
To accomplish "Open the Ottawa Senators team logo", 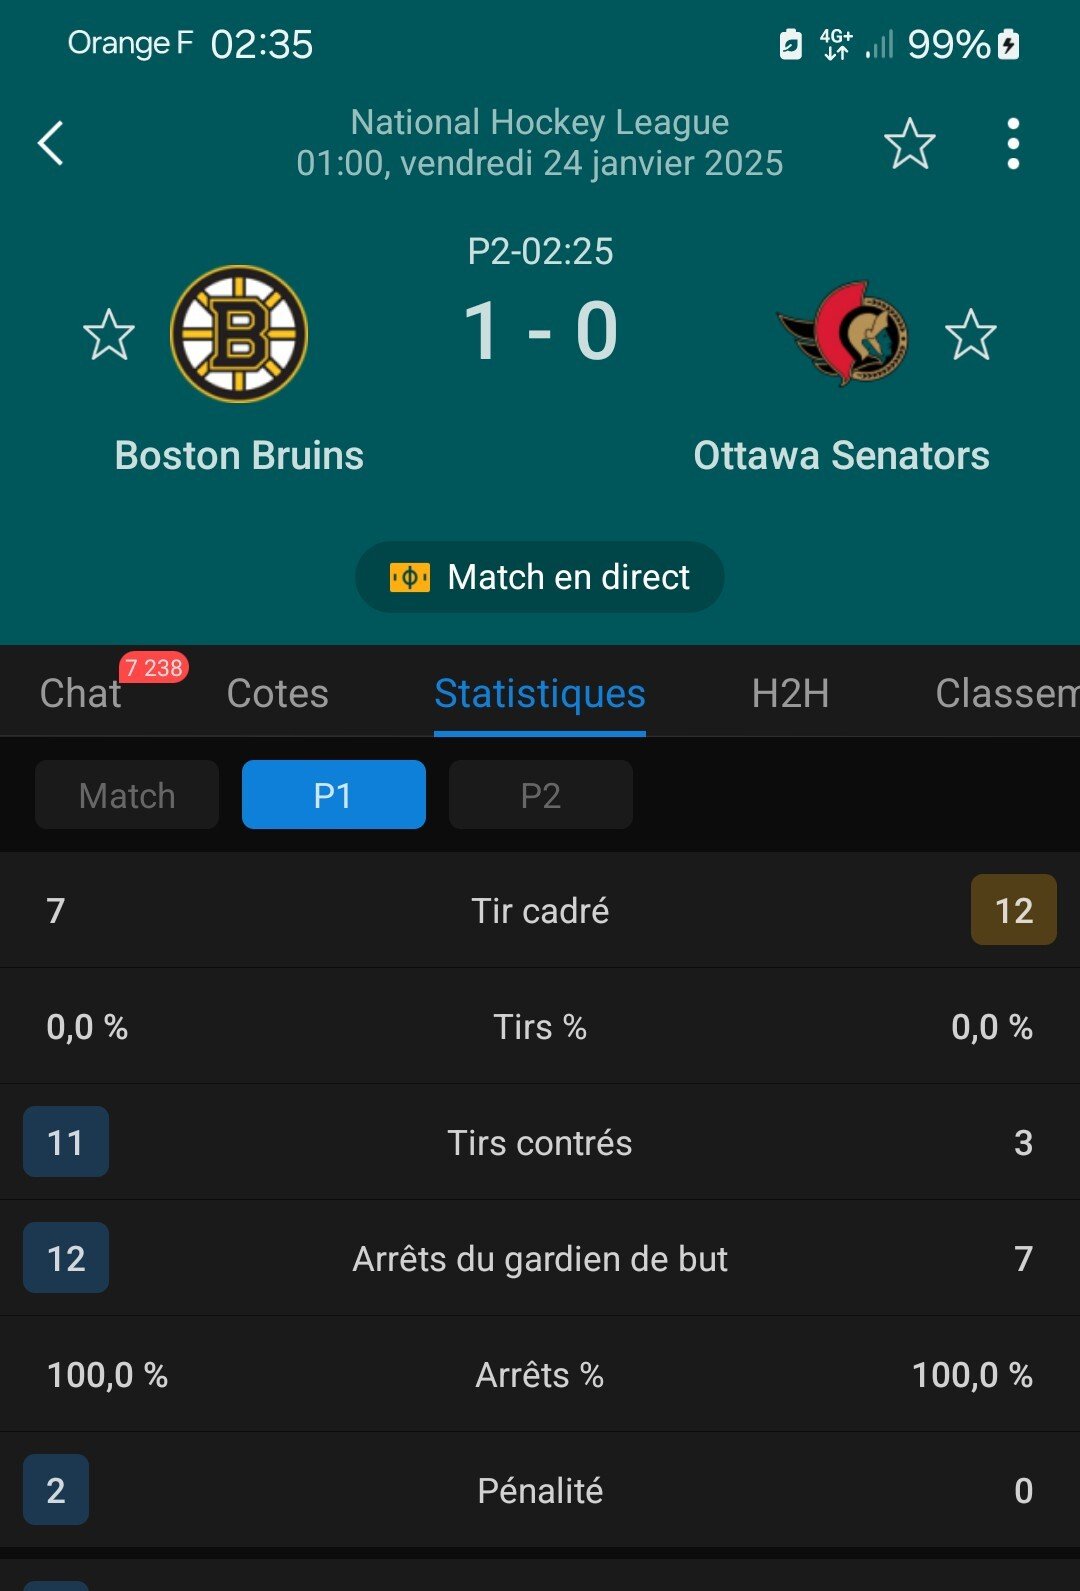I will point(843,334).
